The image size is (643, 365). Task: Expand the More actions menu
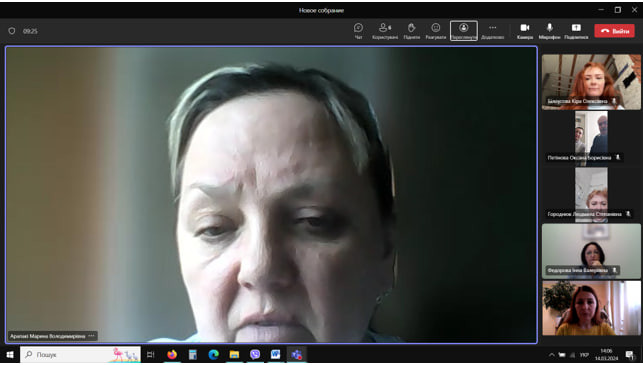(493, 31)
